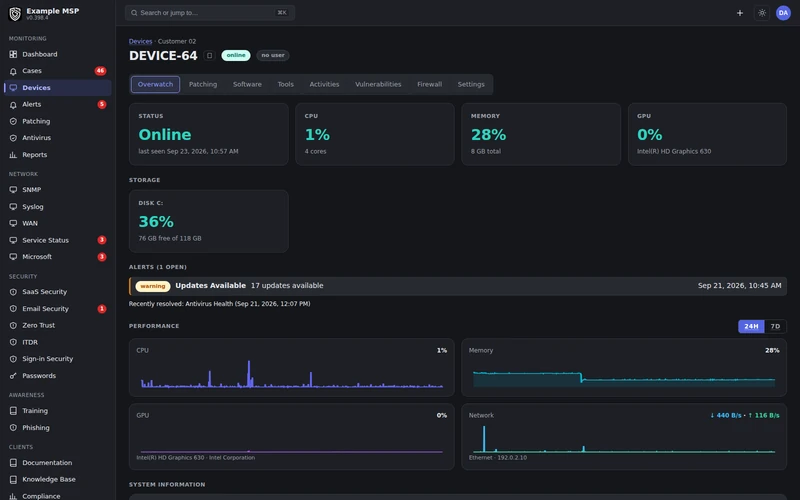The height and width of the screenshot is (500, 800).
Task: Switch to the Firewall tab
Action: 430,85
